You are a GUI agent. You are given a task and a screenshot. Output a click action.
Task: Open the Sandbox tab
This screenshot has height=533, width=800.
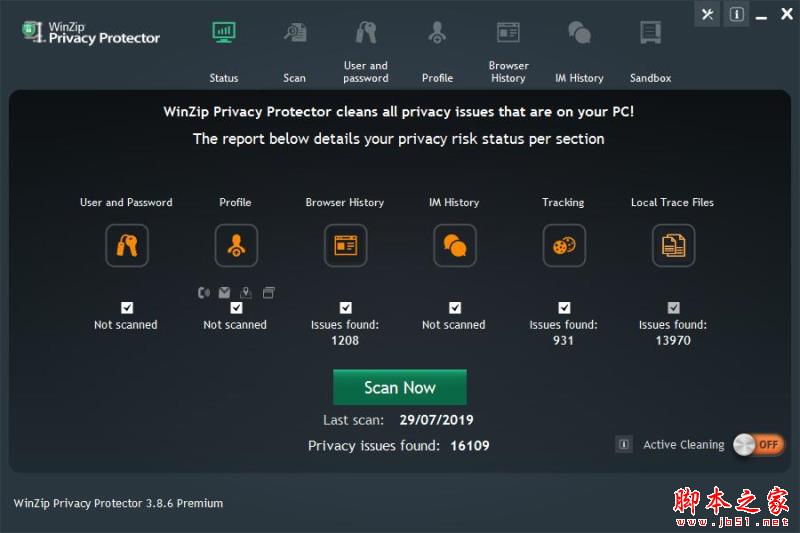[x=650, y=48]
